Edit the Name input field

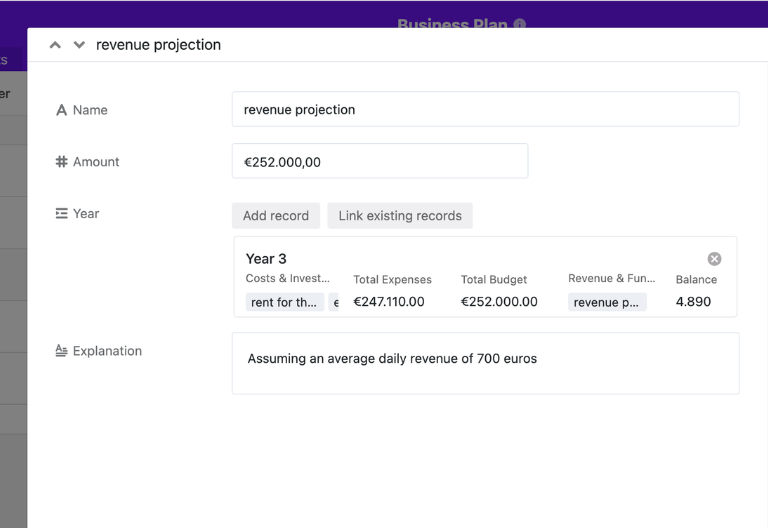[485, 109]
